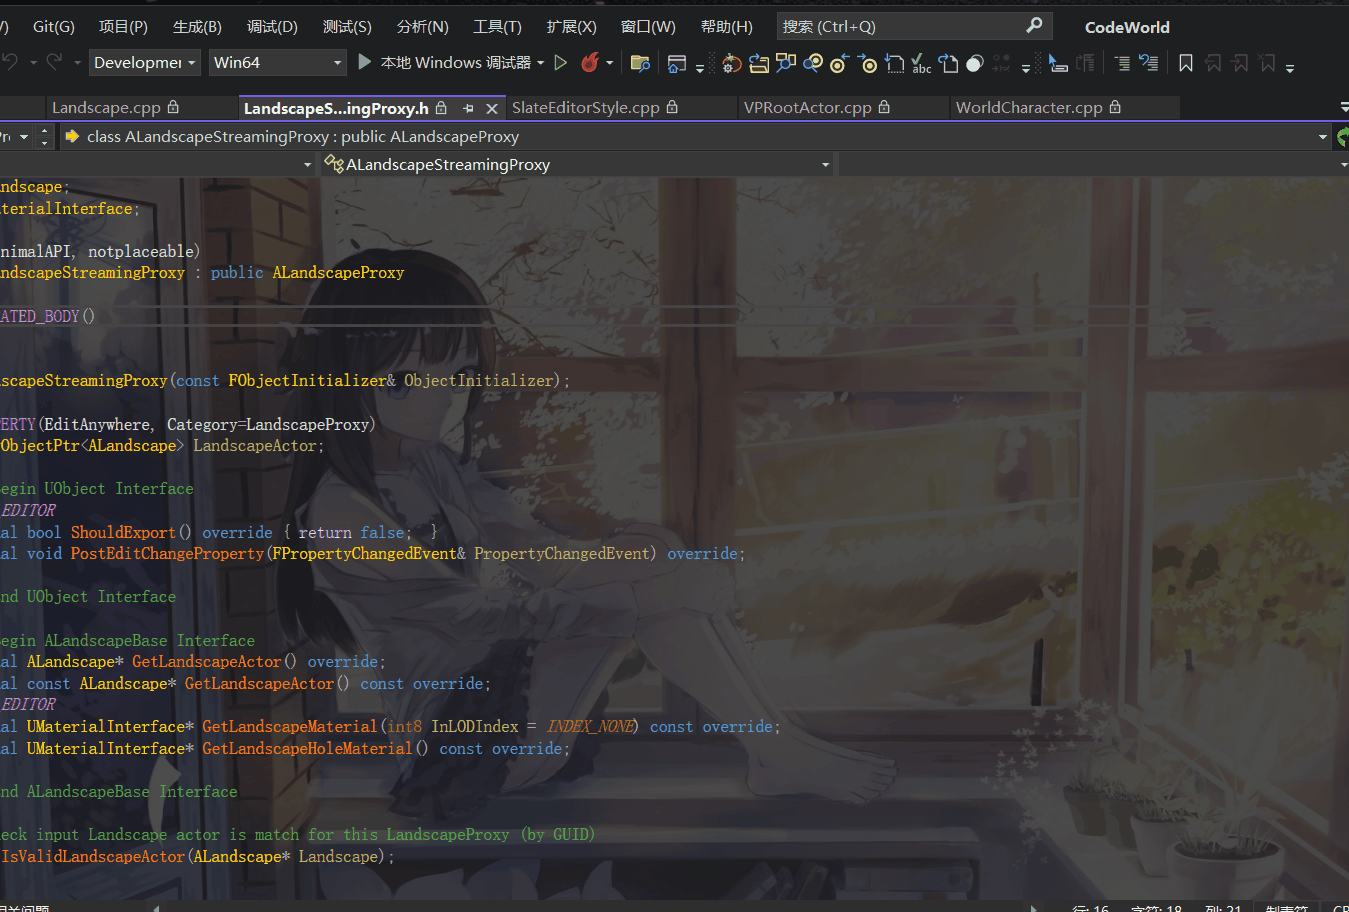Image resolution: width=1349 pixels, height=912 pixels.
Task: Click the greyed-out lines toolbar icon
Action: [x=1085, y=63]
